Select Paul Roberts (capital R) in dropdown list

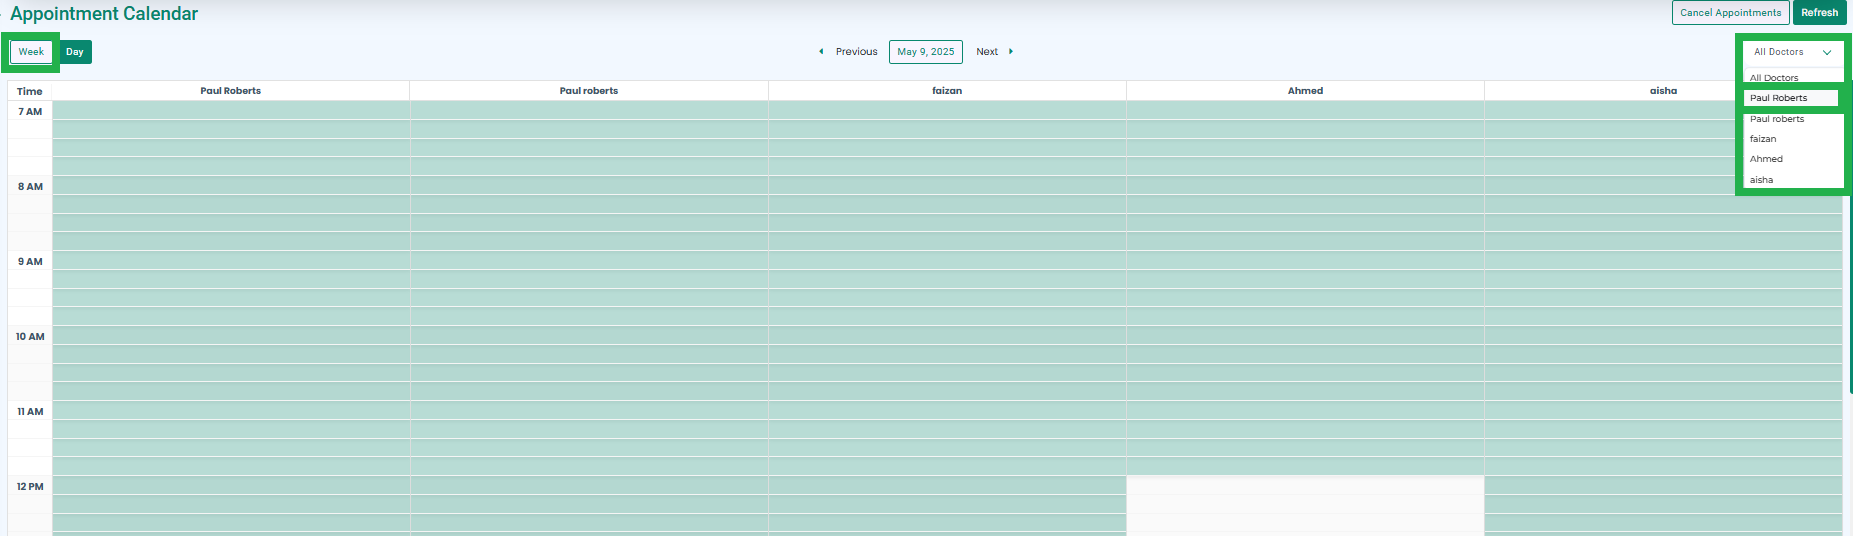[1791, 98]
